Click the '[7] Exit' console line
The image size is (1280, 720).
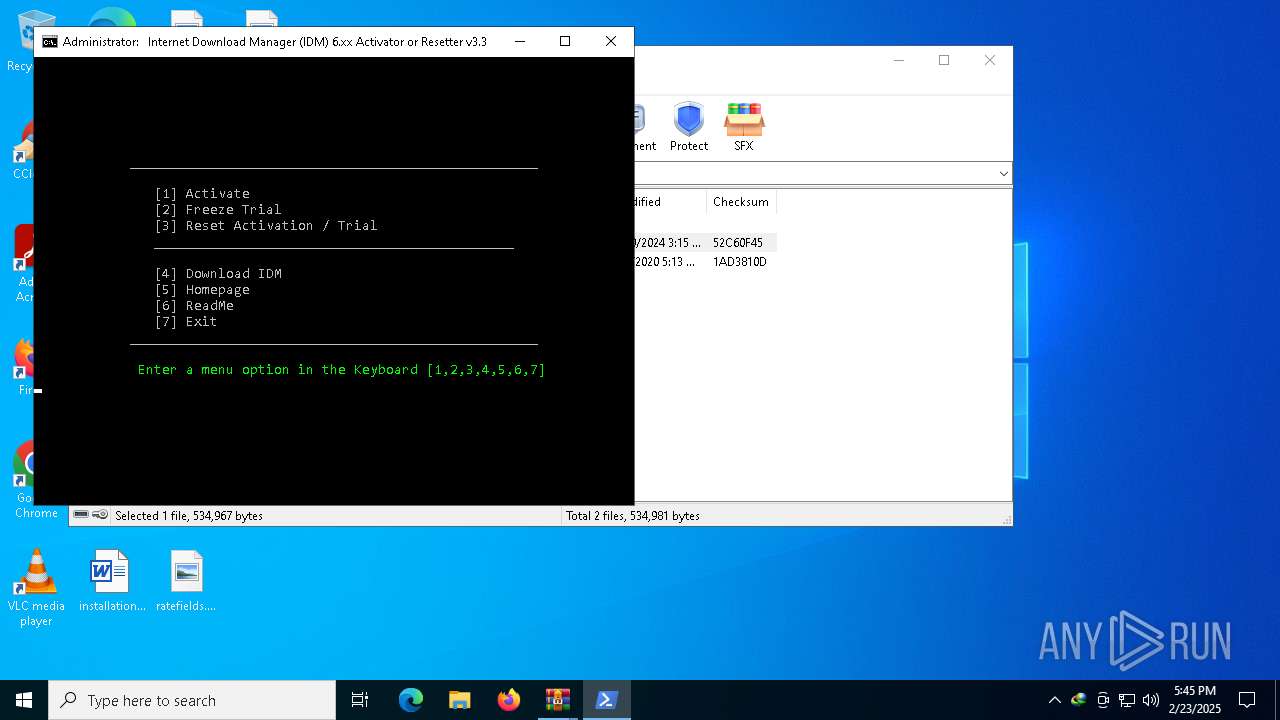click(x=186, y=322)
